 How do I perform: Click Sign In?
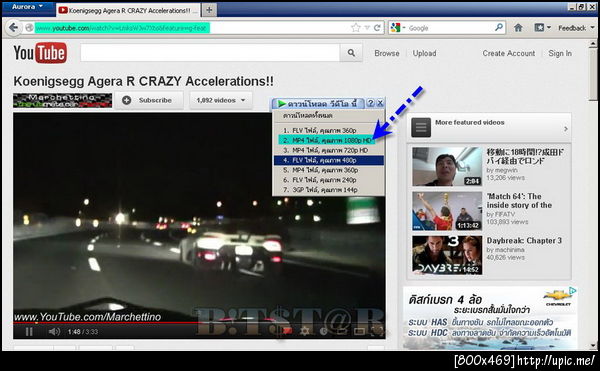(x=560, y=53)
